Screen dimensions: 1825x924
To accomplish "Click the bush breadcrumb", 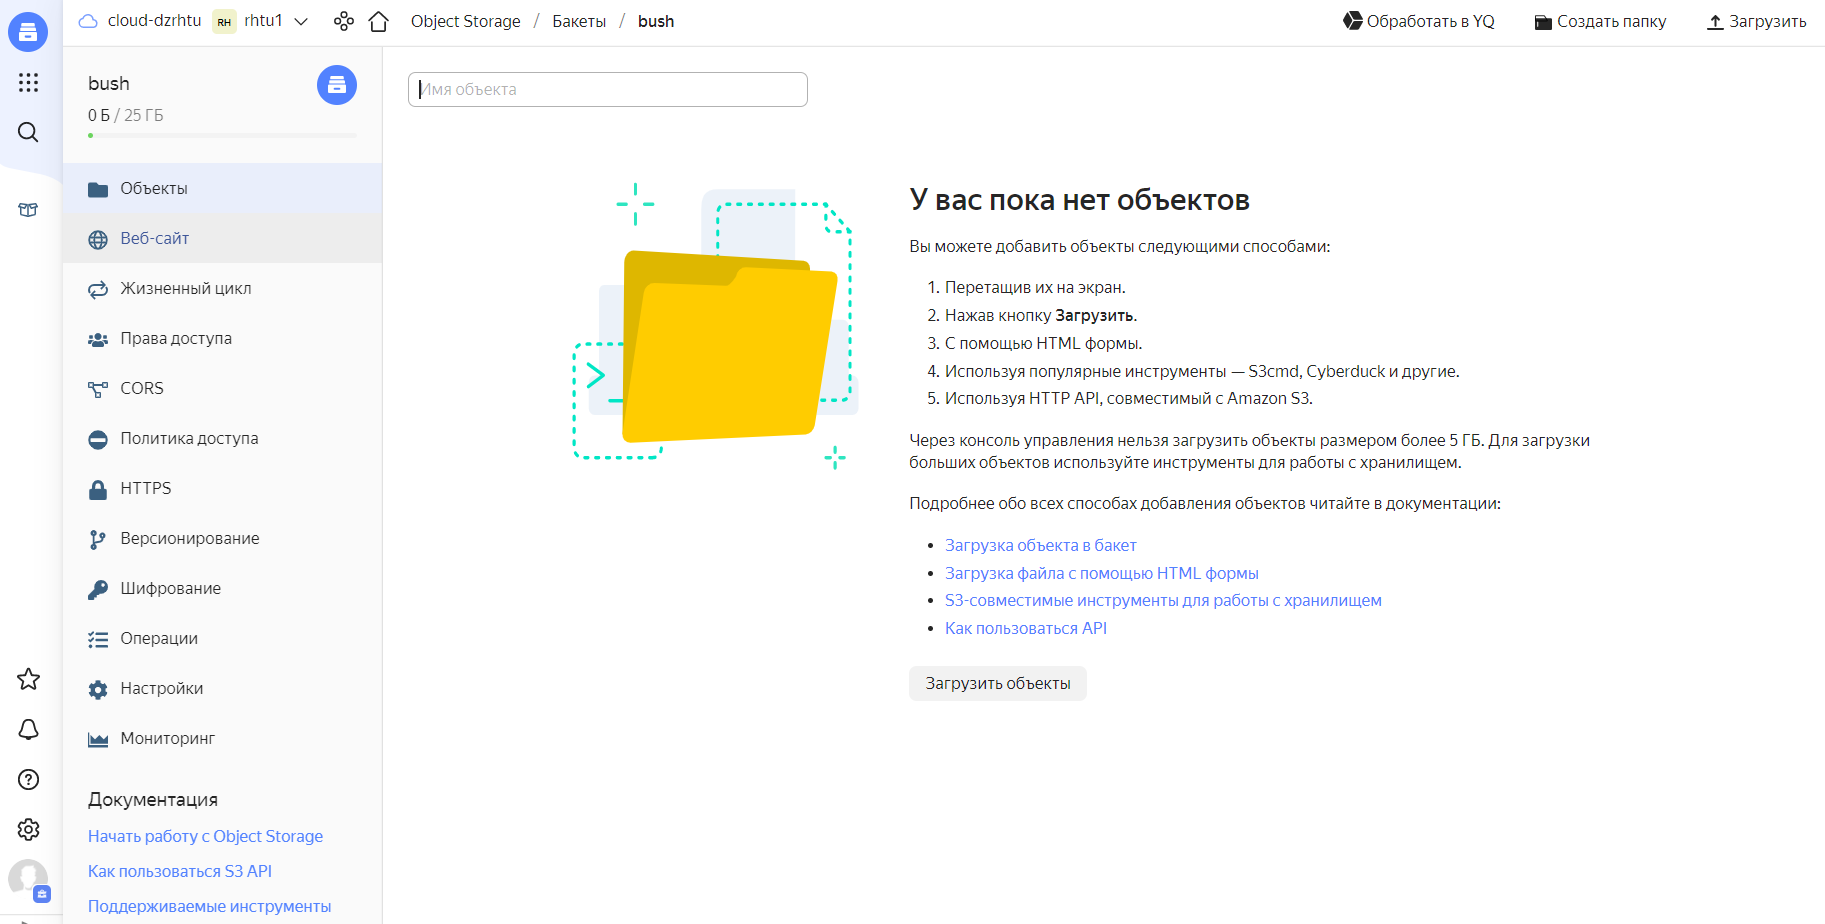I will click(x=656, y=21).
